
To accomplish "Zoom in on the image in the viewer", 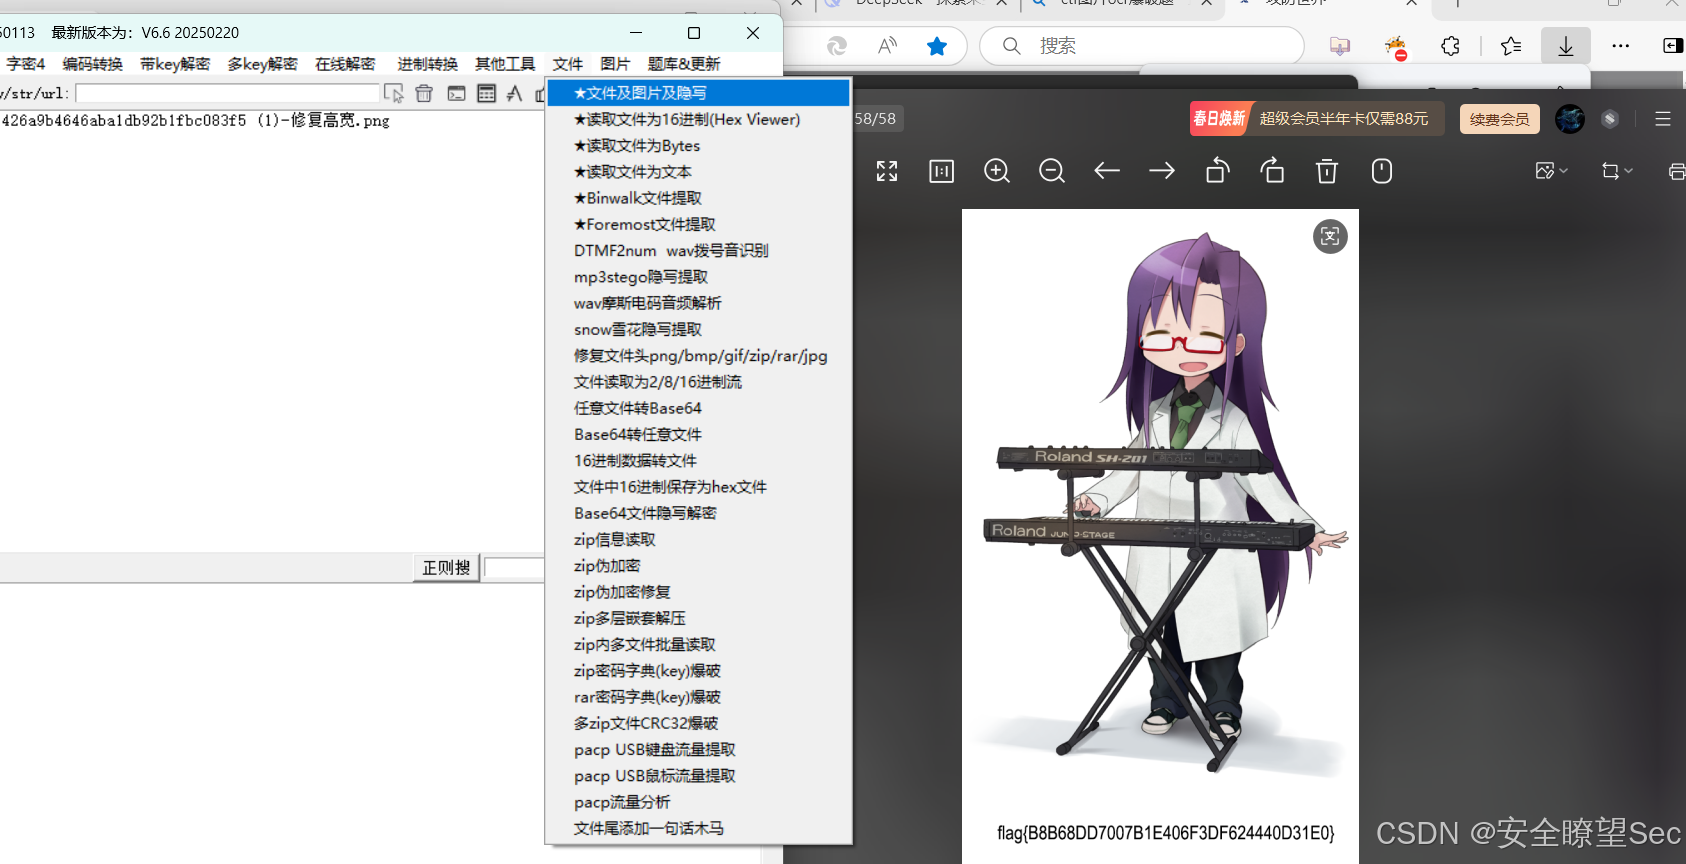I will tap(997, 171).
